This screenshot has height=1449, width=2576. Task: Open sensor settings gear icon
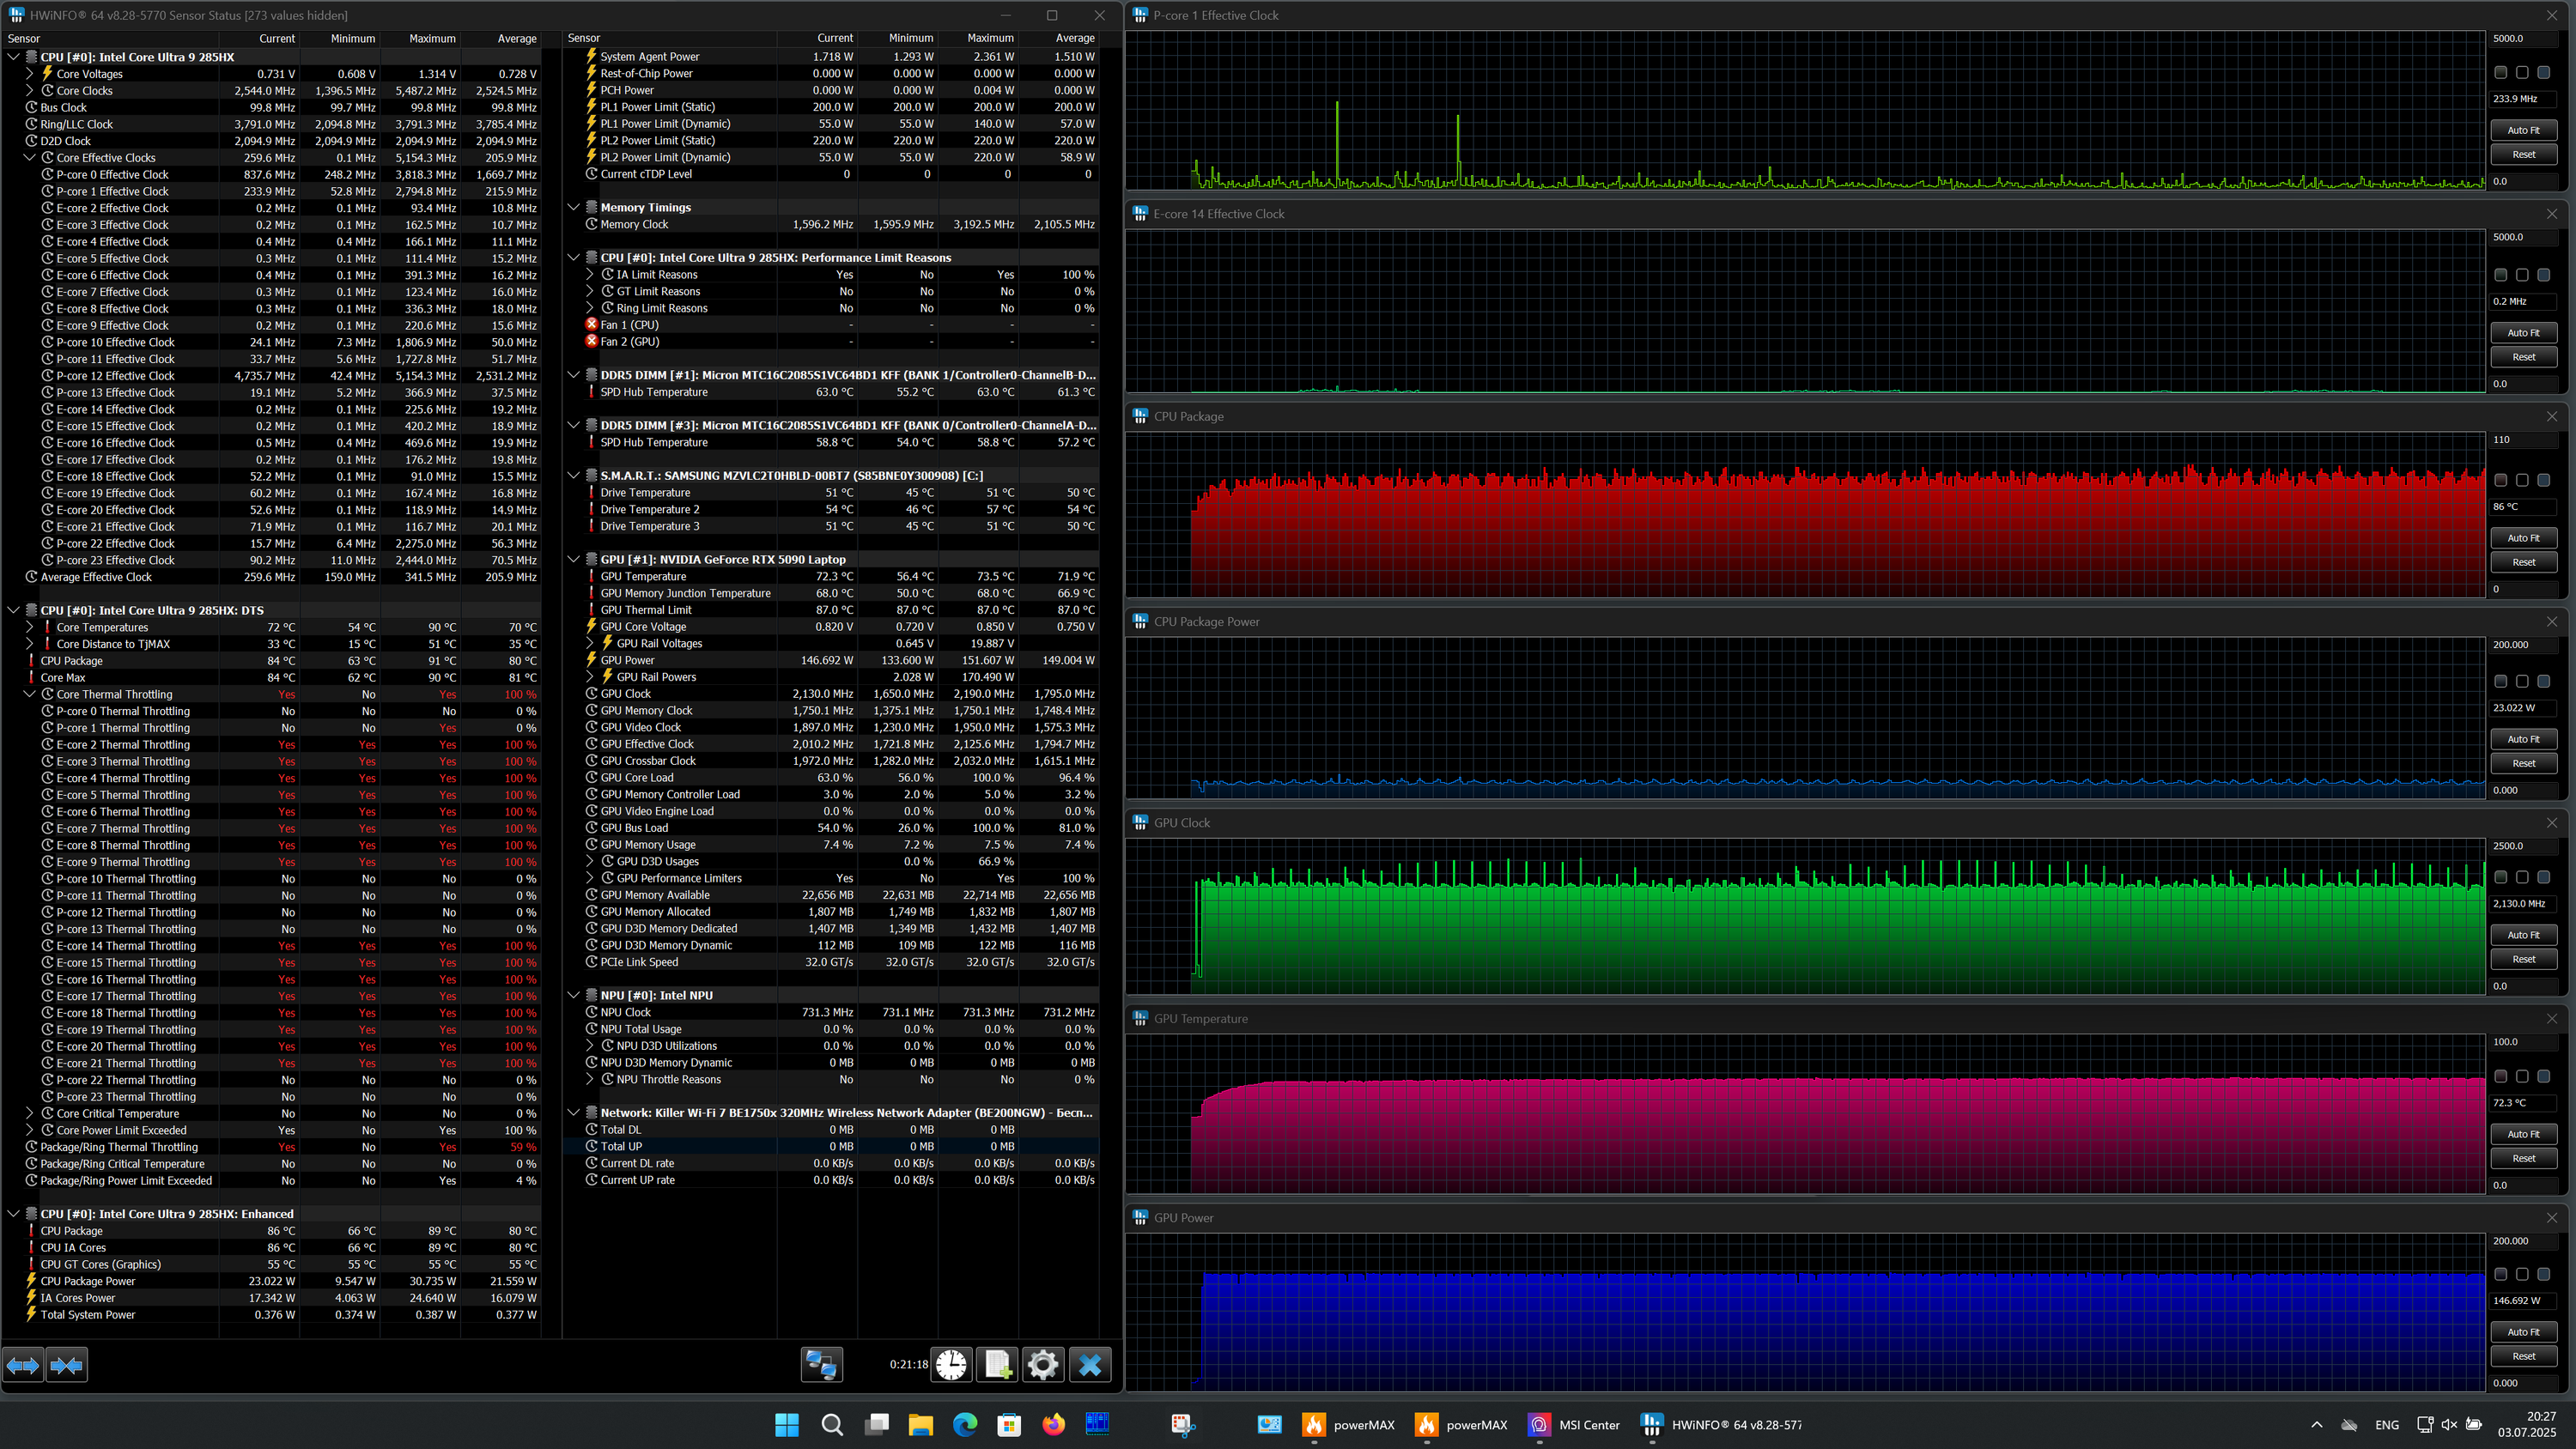click(1042, 1364)
